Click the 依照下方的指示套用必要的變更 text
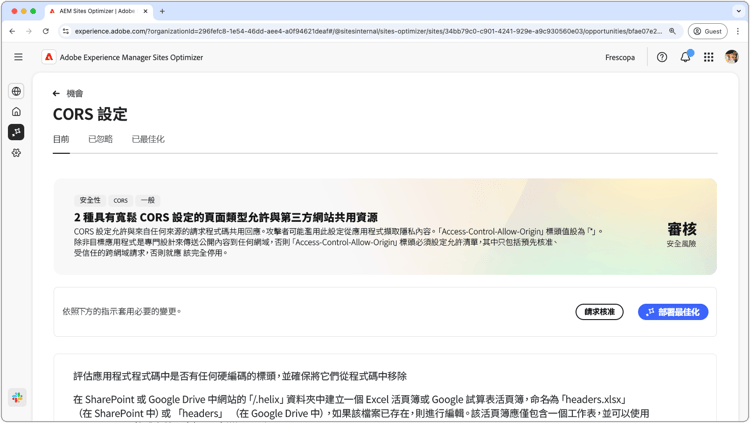Image resolution: width=750 pixels, height=423 pixels. tap(122, 312)
